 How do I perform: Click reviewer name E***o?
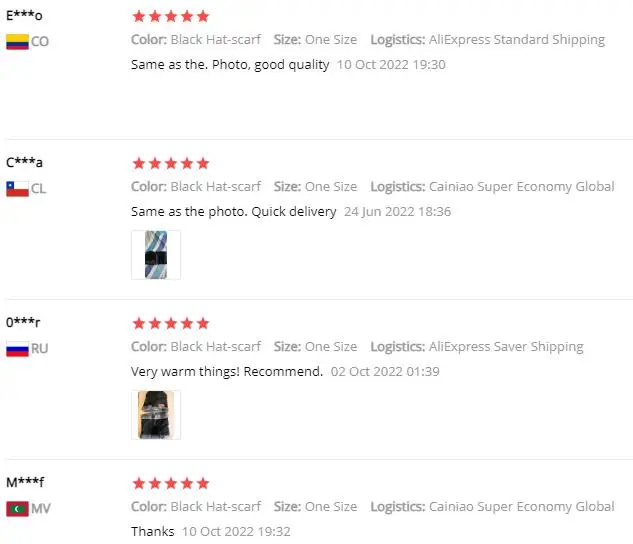[x=24, y=15]
